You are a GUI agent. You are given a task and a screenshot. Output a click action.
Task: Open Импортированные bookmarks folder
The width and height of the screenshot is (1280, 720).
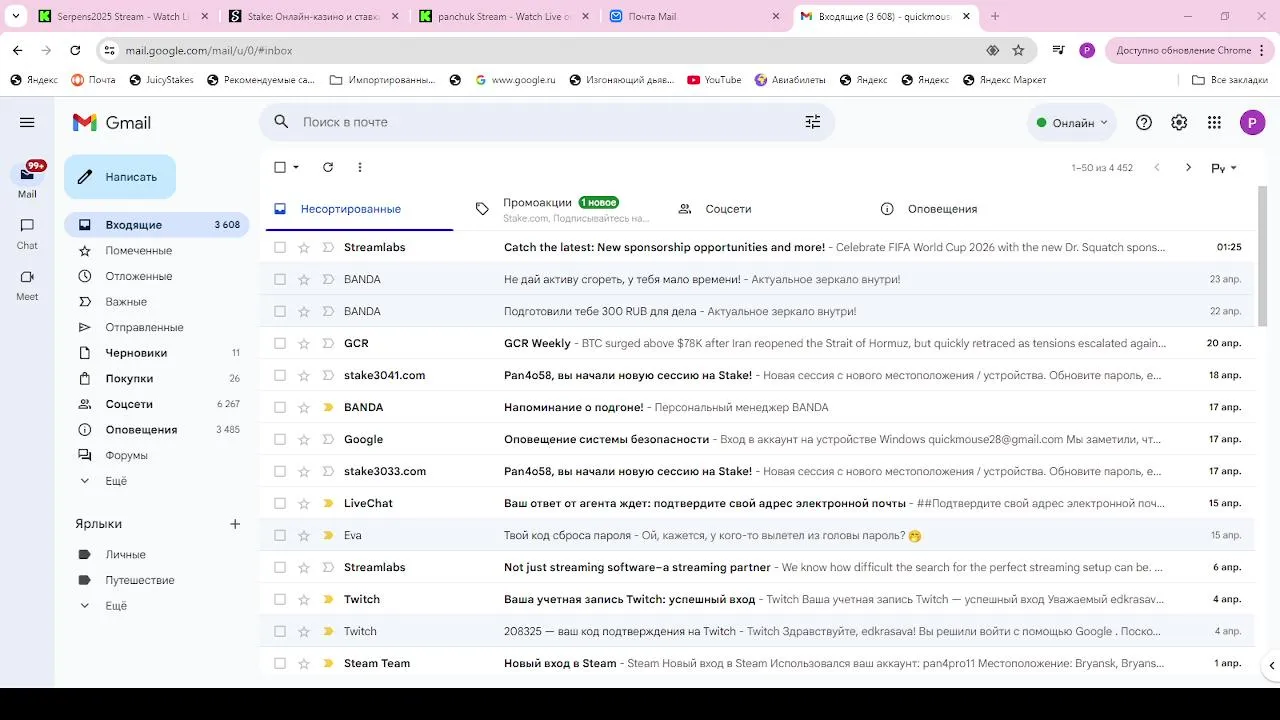[383, 80]
